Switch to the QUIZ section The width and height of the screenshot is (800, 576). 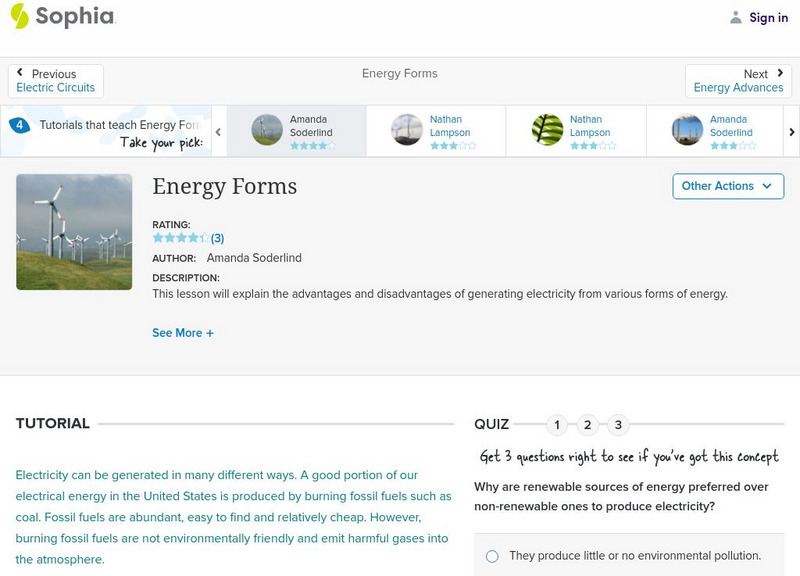pyautogui.click(x=493, y=424)
